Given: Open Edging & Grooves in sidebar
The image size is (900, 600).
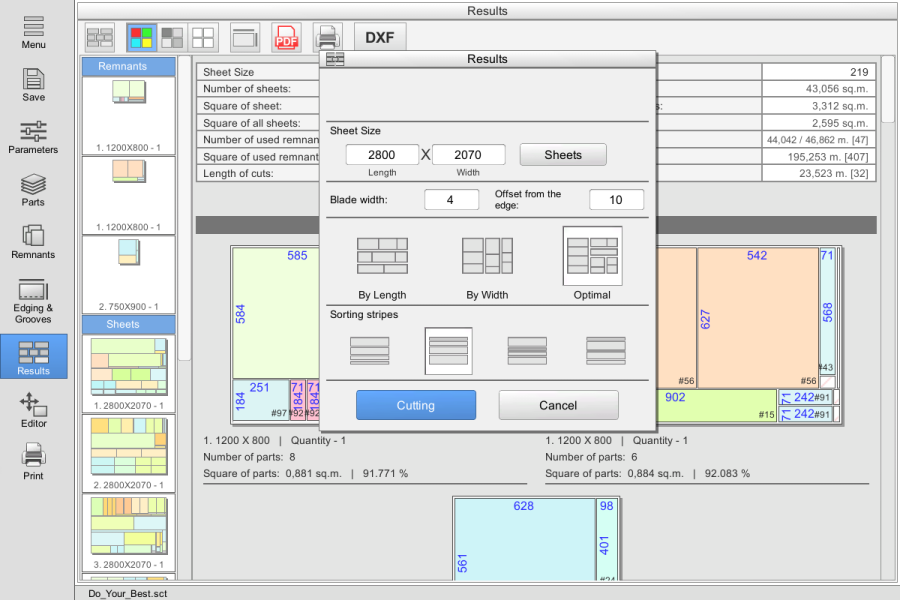Looking at the screenshot, I should pyautogui.click(x=33, y=301).
